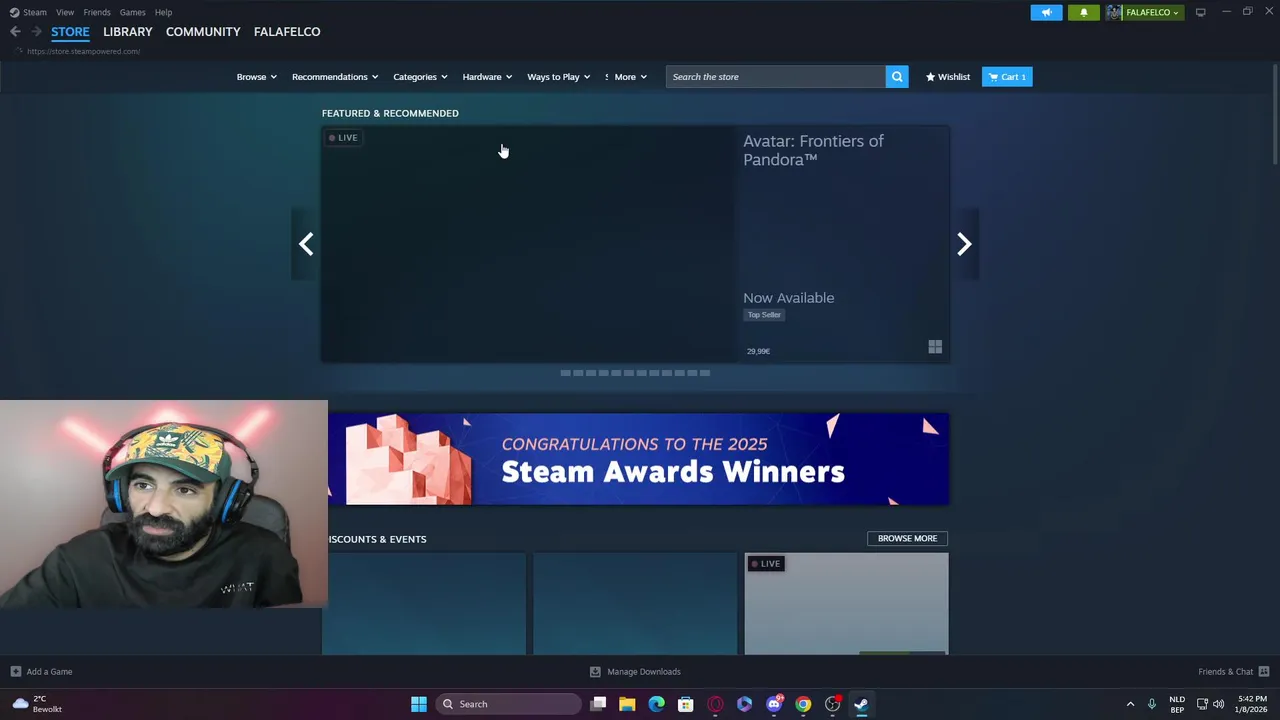
Task: Open the Help menu
Action: point(163,12)
